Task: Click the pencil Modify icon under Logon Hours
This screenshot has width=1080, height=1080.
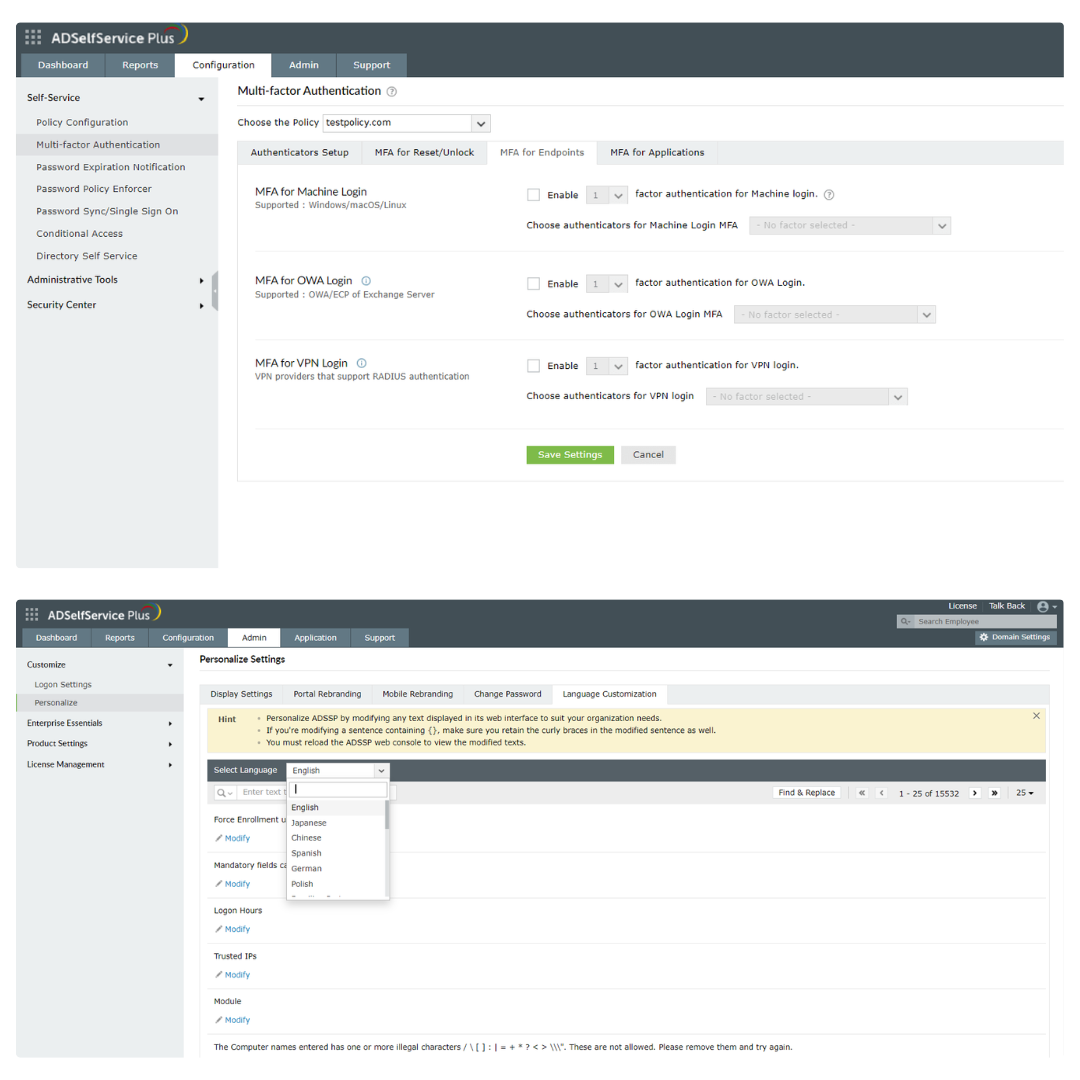Action: click(x=219, y=930)
